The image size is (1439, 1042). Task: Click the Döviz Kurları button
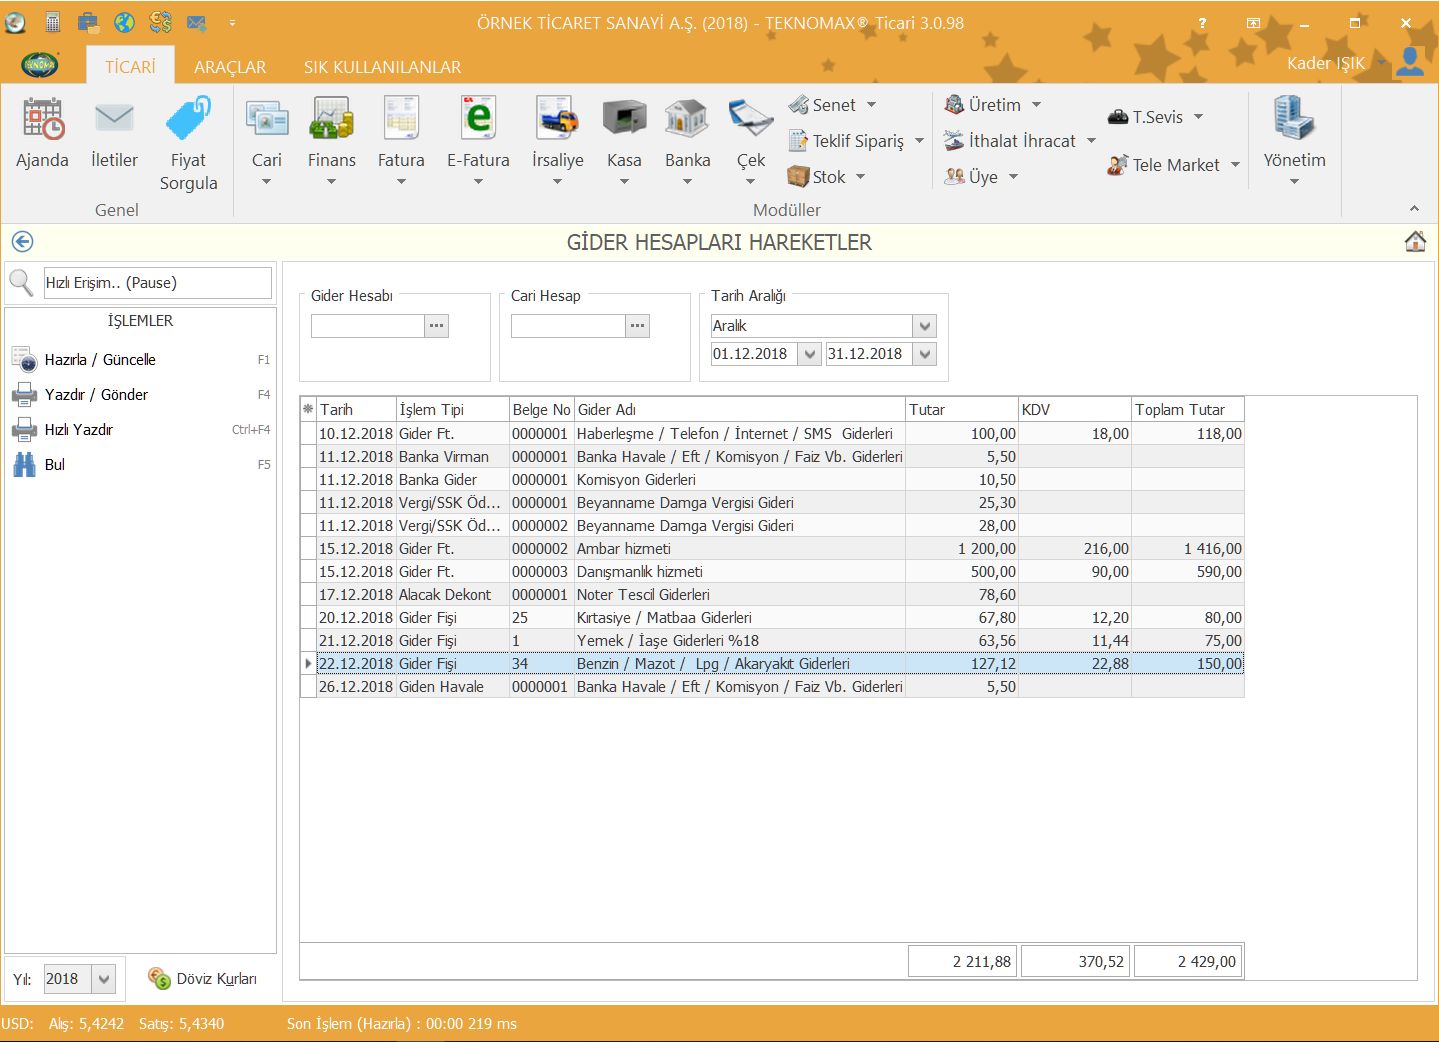(x=203, y=979)
